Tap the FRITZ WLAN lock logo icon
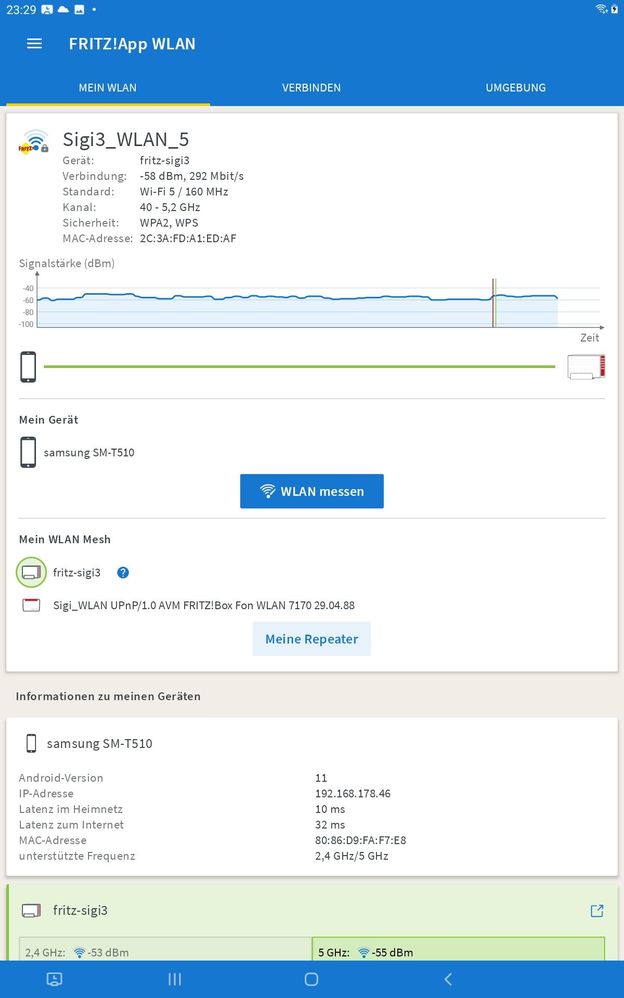Viewport: 624px width, 998px height. click(x=34, y=141)
